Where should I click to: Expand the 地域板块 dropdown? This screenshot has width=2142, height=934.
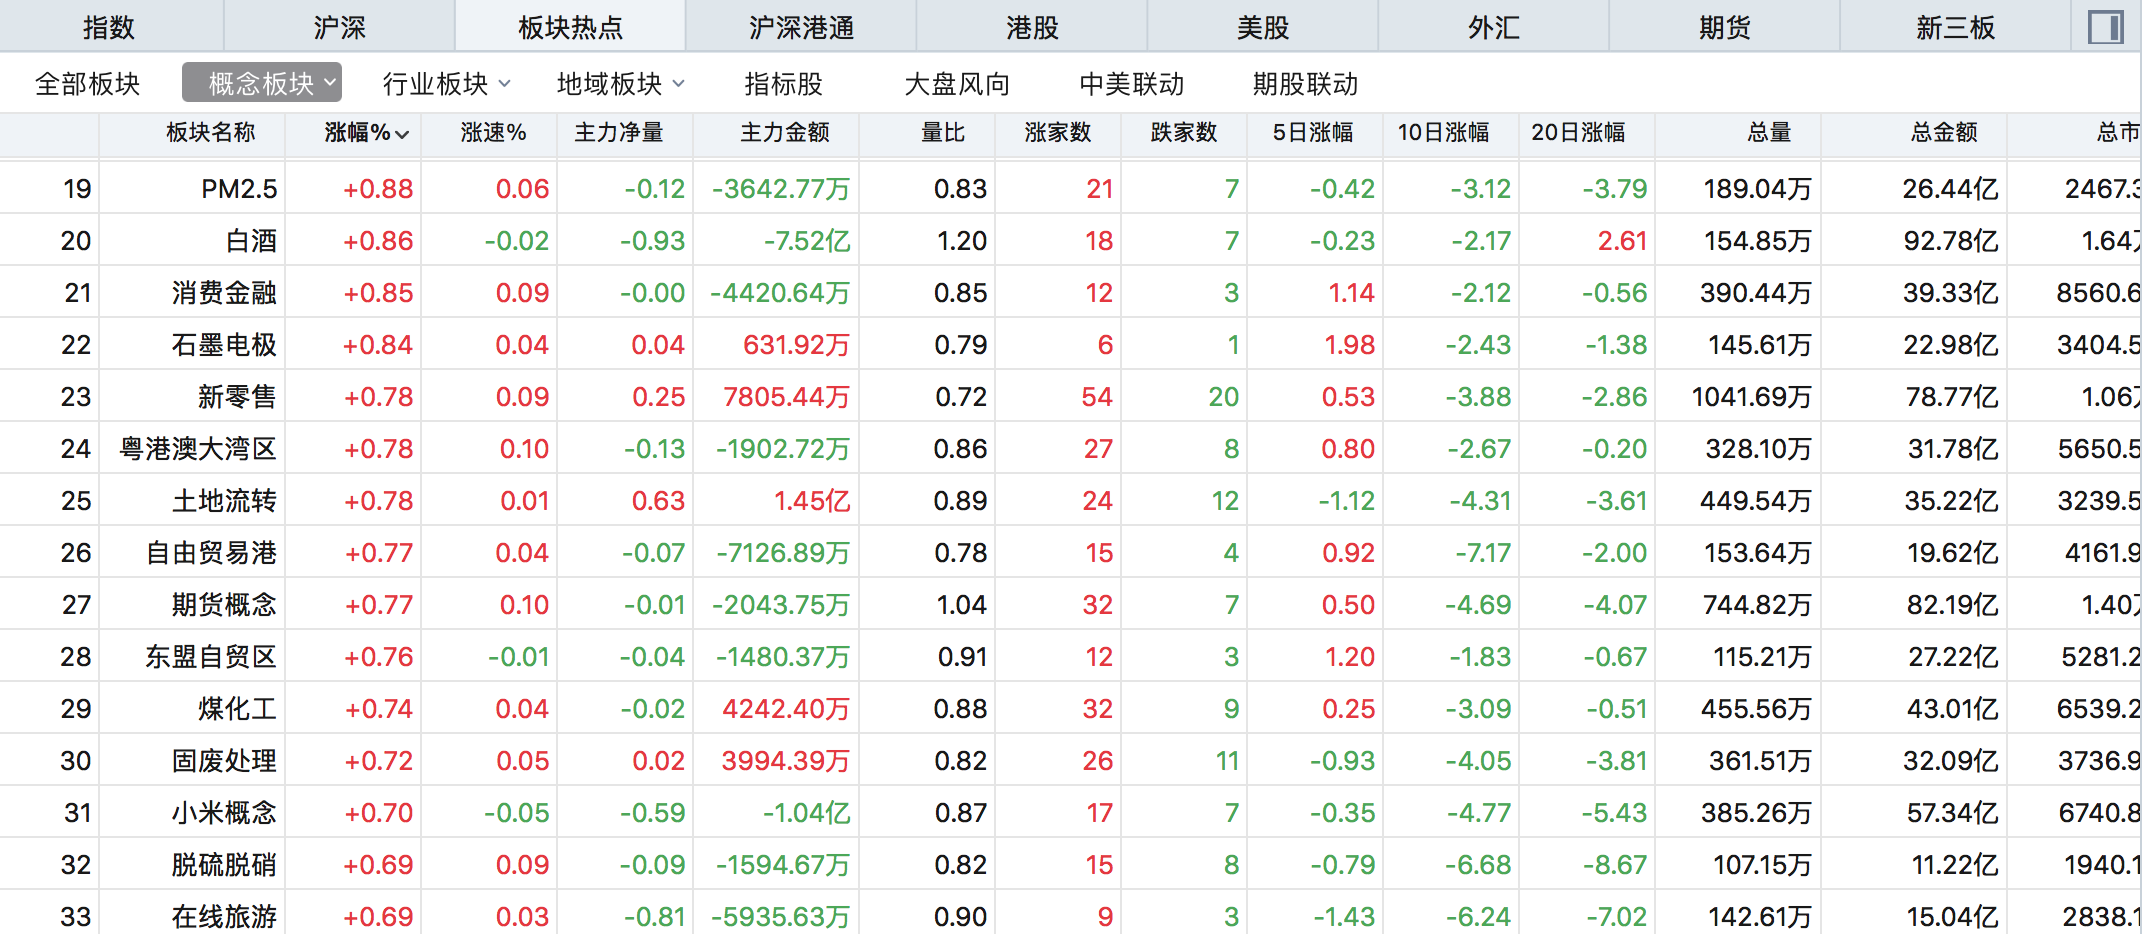click(620, 84)
